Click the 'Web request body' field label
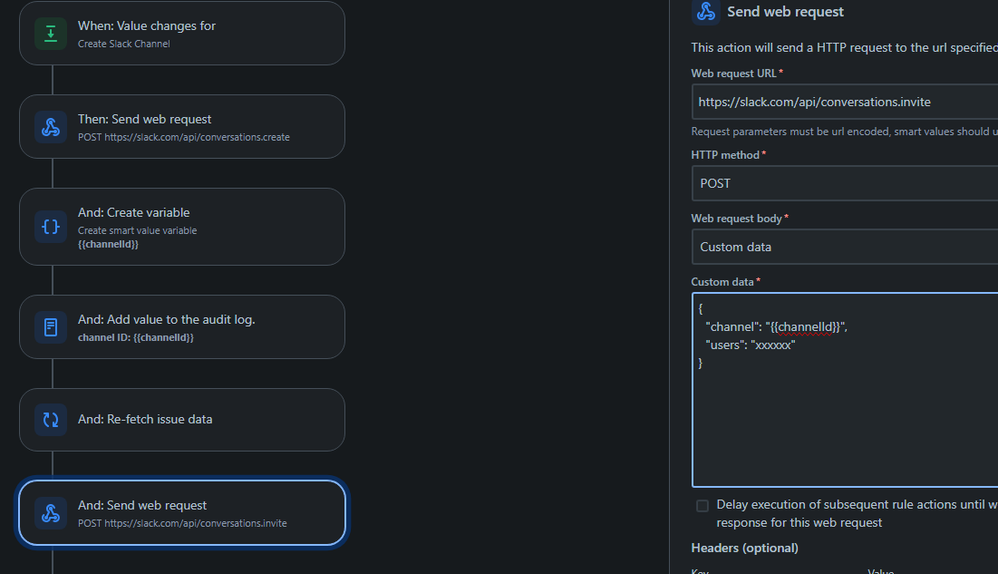This screenshot has height=574, width=998. tap(736, 218)
